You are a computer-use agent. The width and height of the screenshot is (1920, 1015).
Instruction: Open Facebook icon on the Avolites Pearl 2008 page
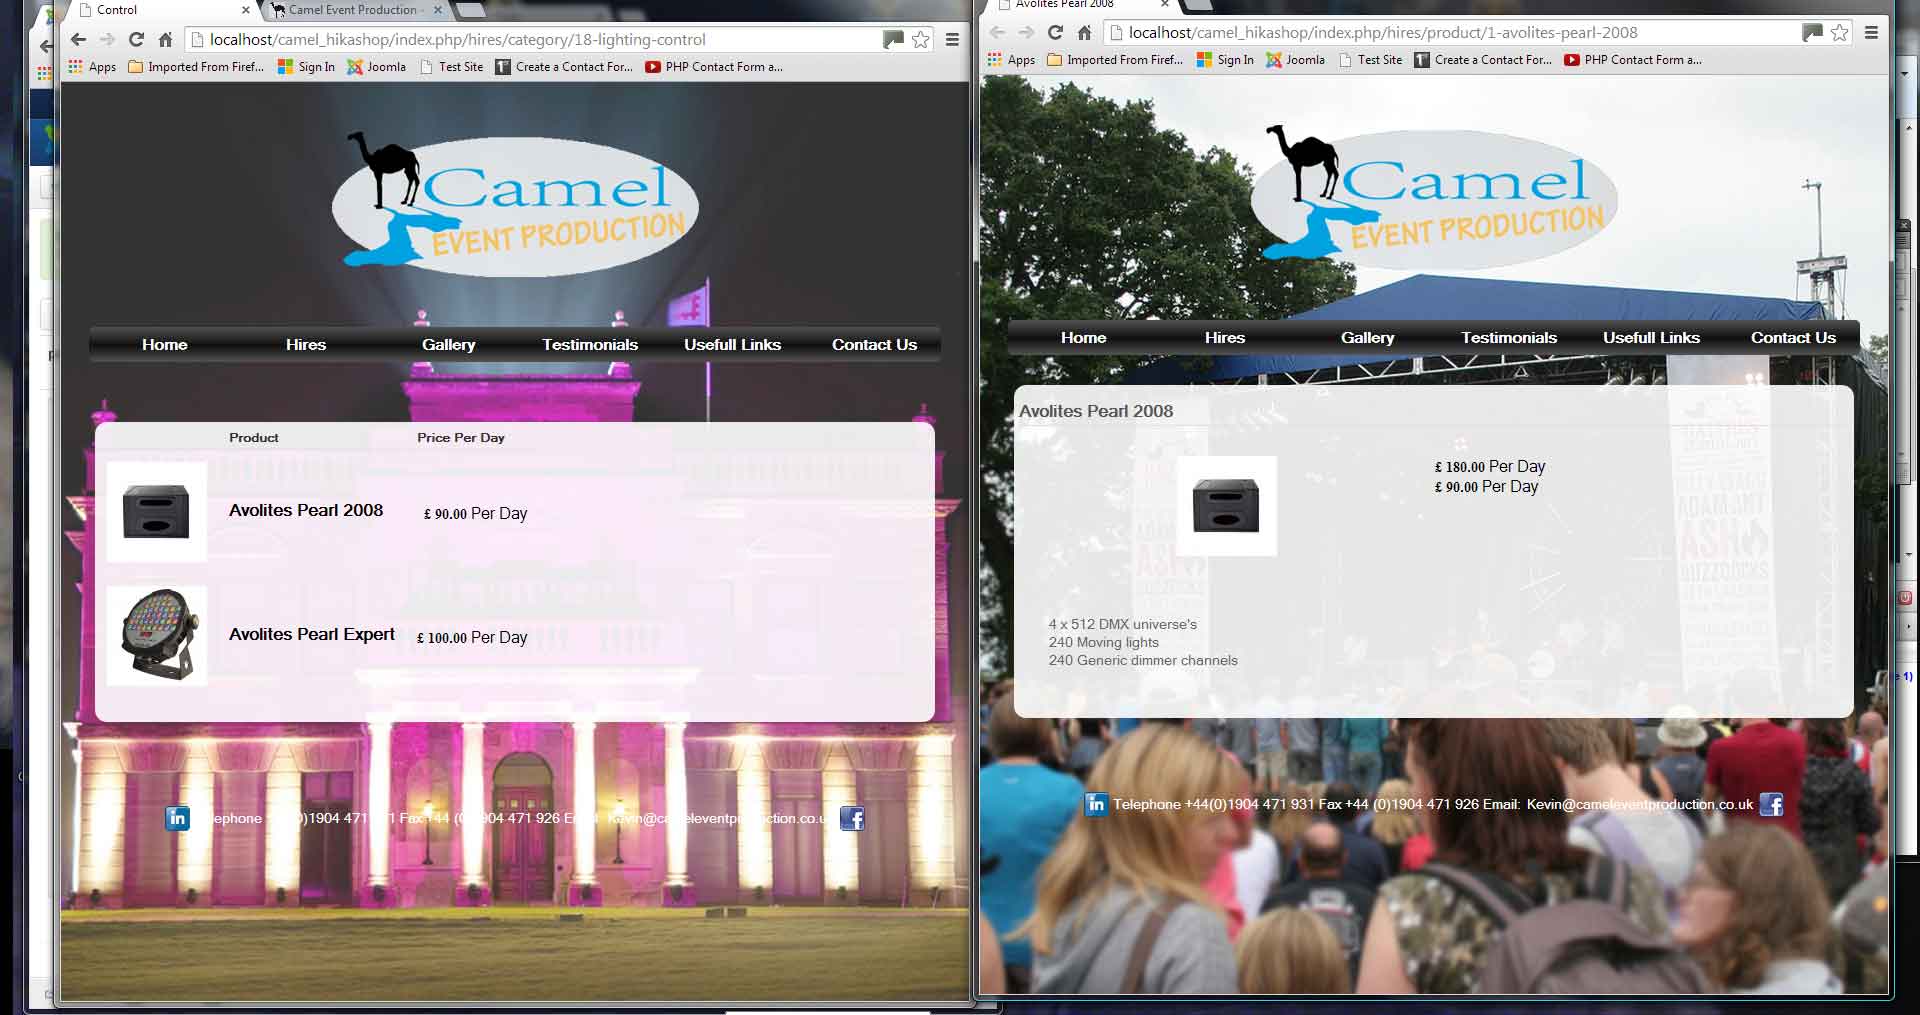point(1771,804)
